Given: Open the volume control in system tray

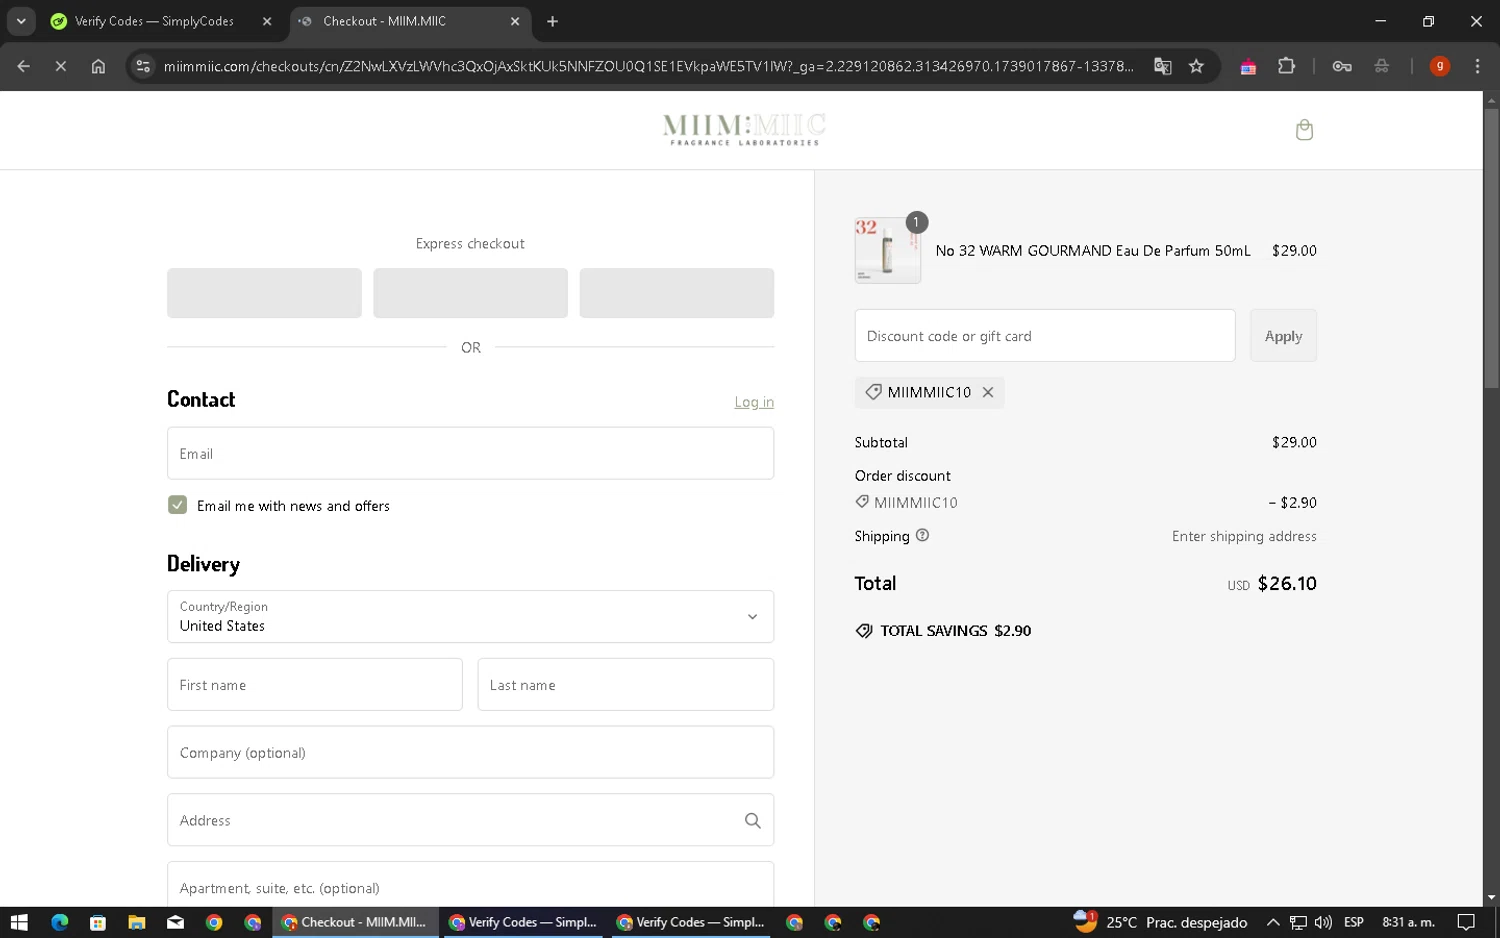Looking at the screenshot, I should tap(1323, 922).
